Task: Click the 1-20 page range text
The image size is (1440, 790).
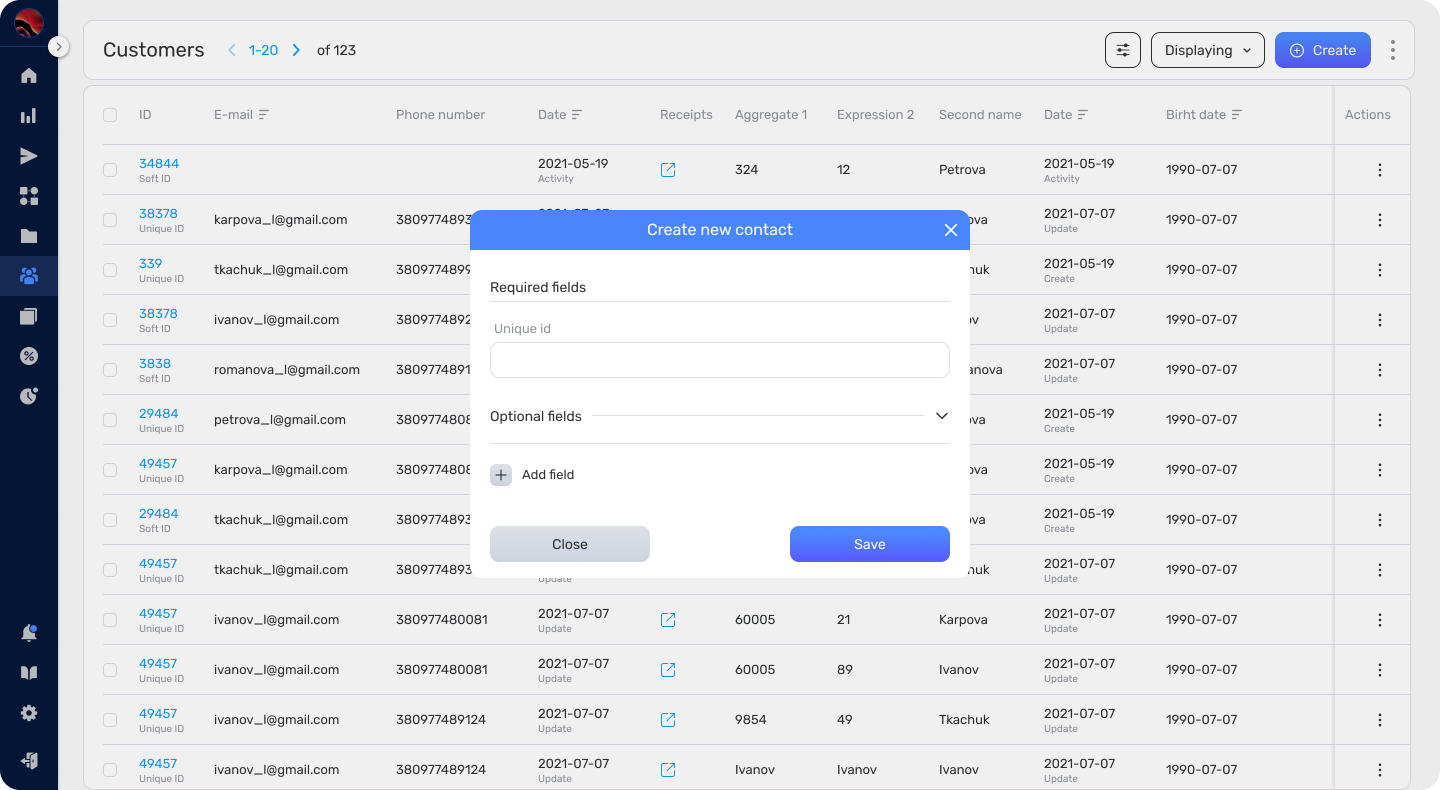Action: click(x=263, y=50)
